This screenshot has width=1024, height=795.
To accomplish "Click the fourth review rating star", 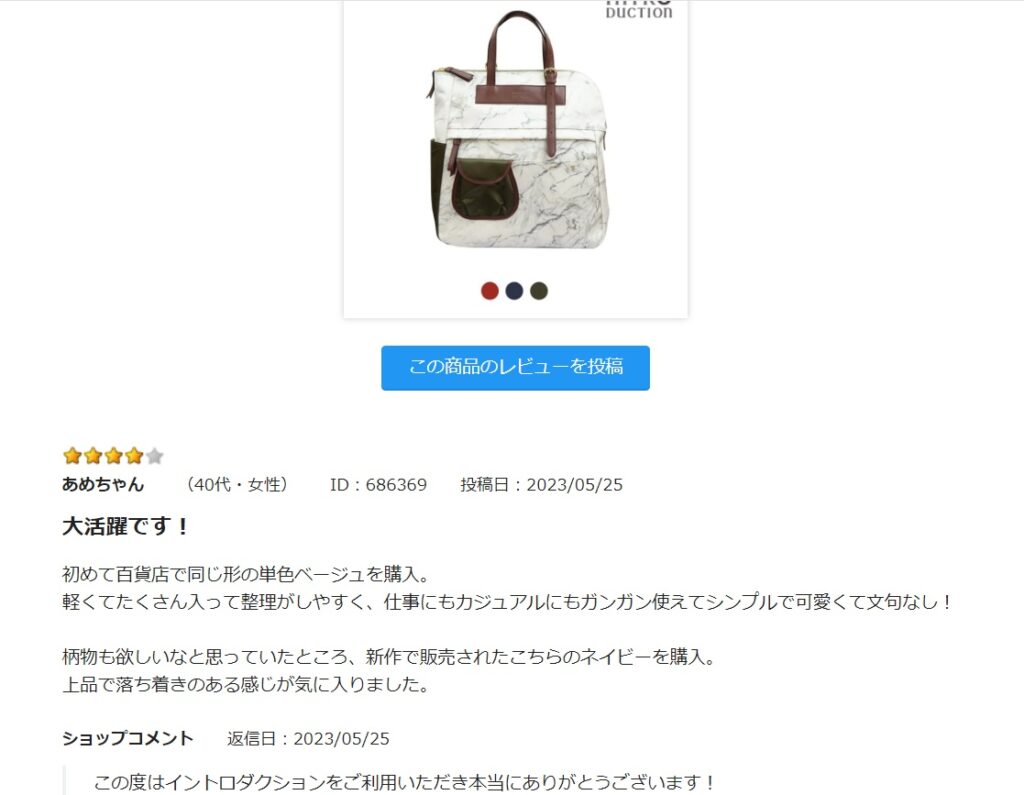I will click(134, 455).
